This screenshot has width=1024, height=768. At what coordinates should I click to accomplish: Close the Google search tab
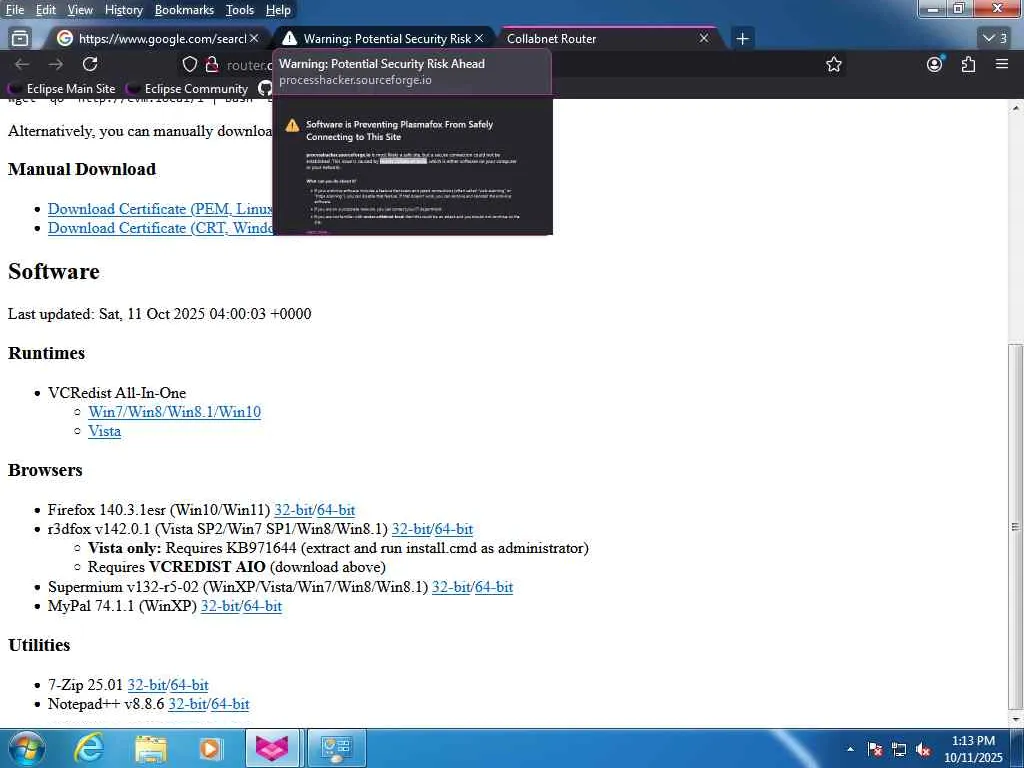click(x=254, y=39)
